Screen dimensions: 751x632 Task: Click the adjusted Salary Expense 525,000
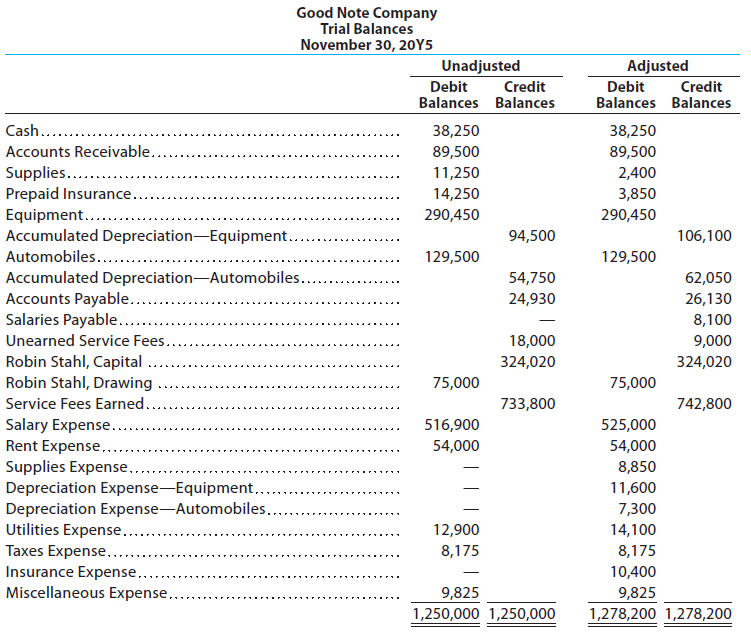click(630, 425)
